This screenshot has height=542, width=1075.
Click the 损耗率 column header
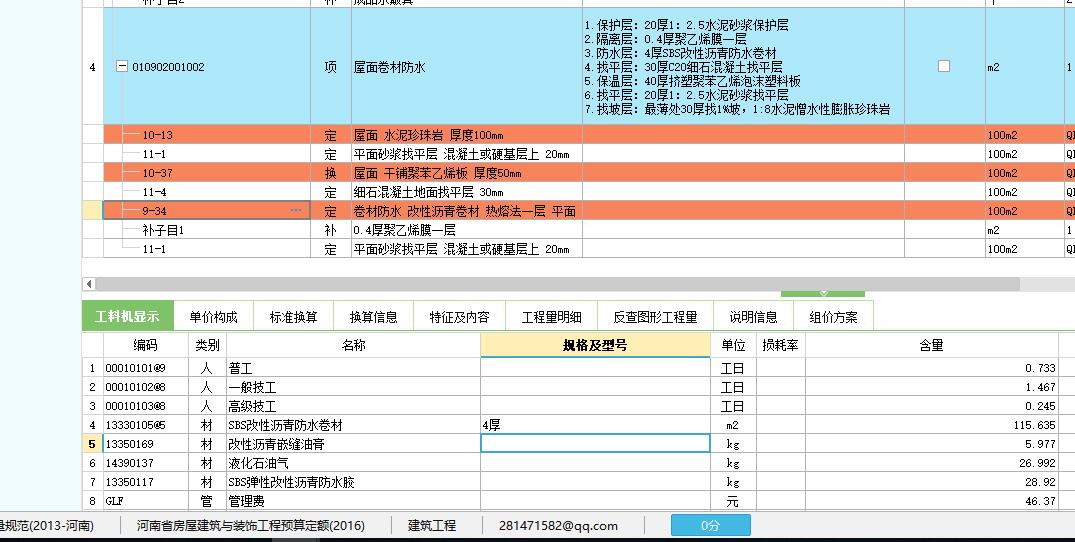(x=780, y=345)
